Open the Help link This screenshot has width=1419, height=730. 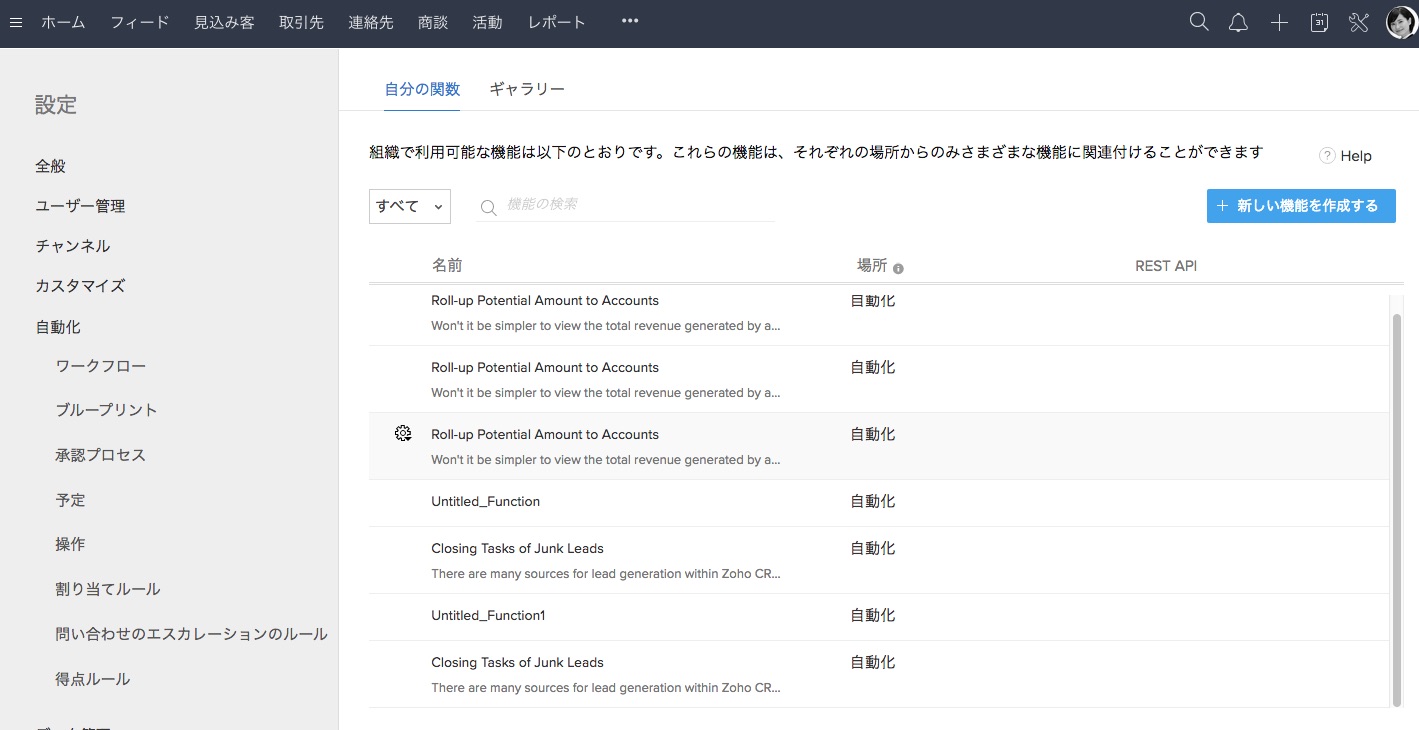[x=1346, y=156]
